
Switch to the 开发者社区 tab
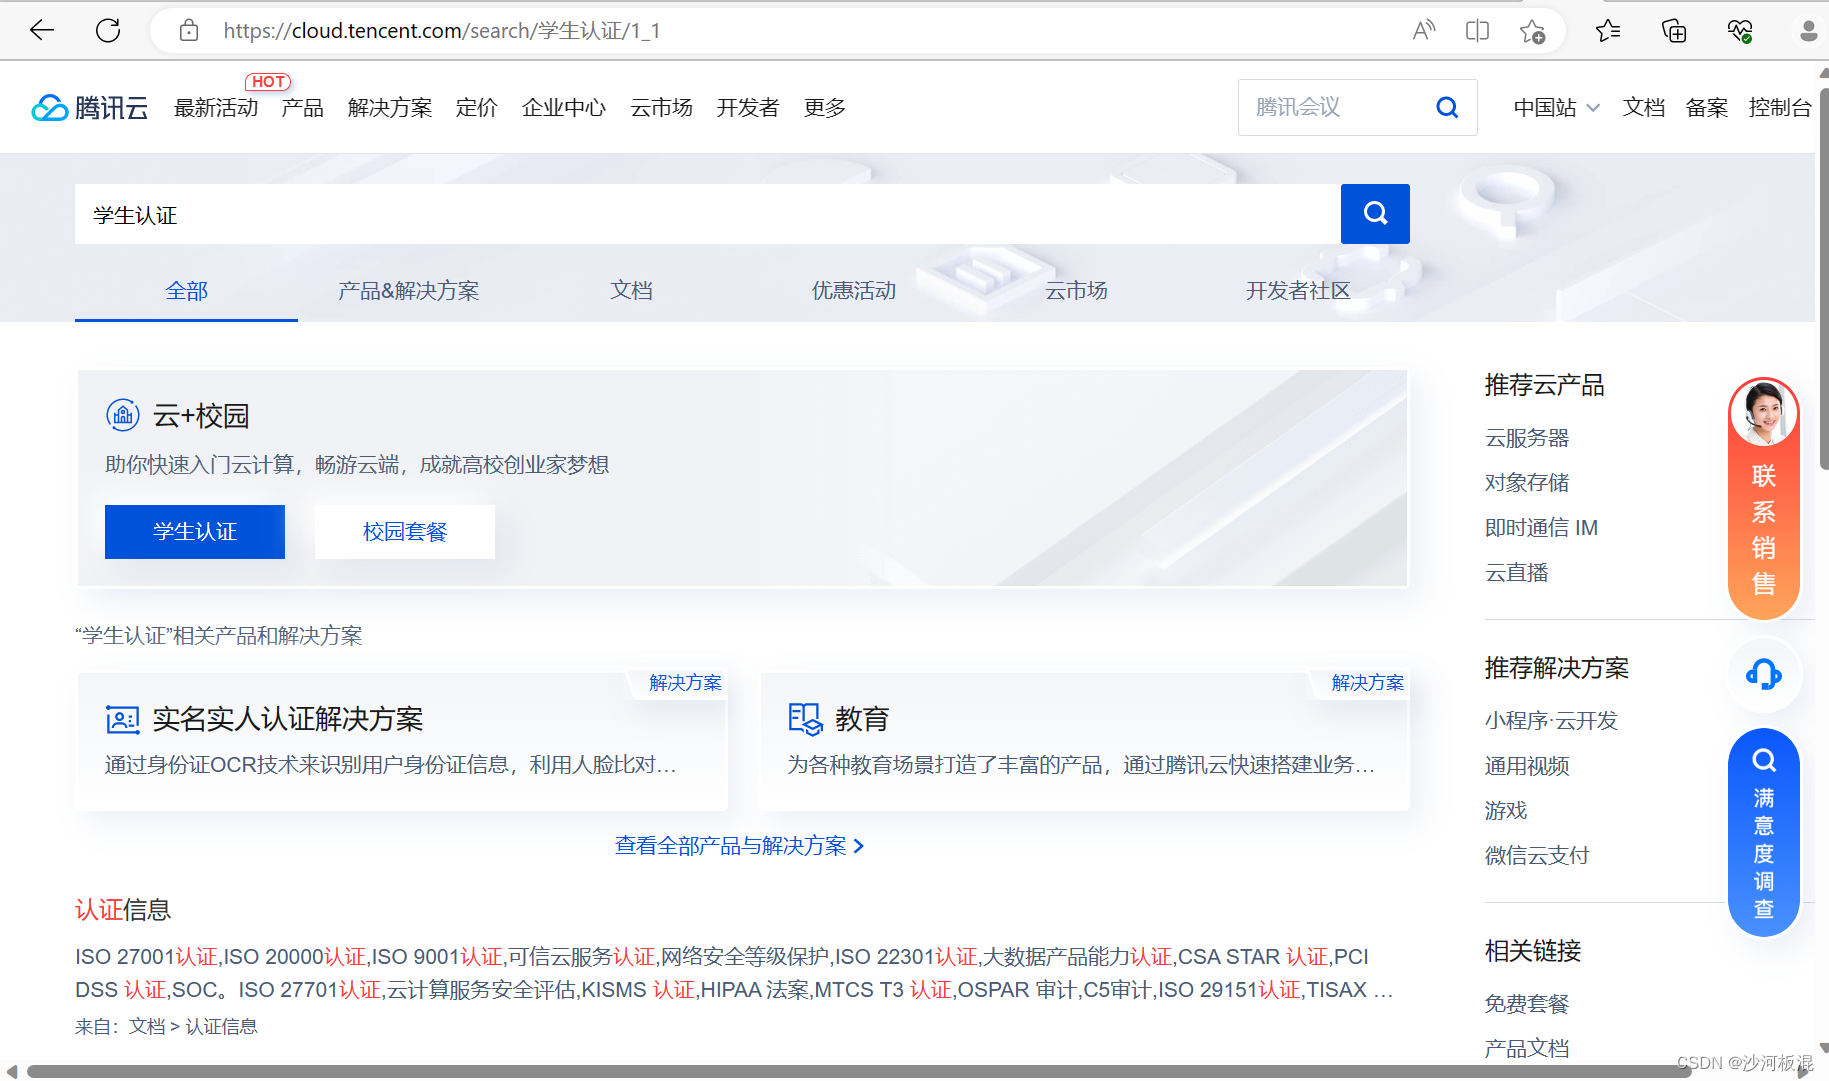(1298, 291)
